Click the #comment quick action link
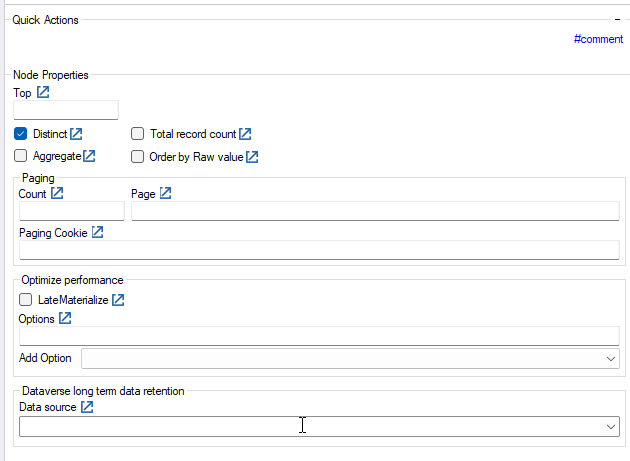Image resolution: width=630 pixels, height=461 pixels. point(598,39)
